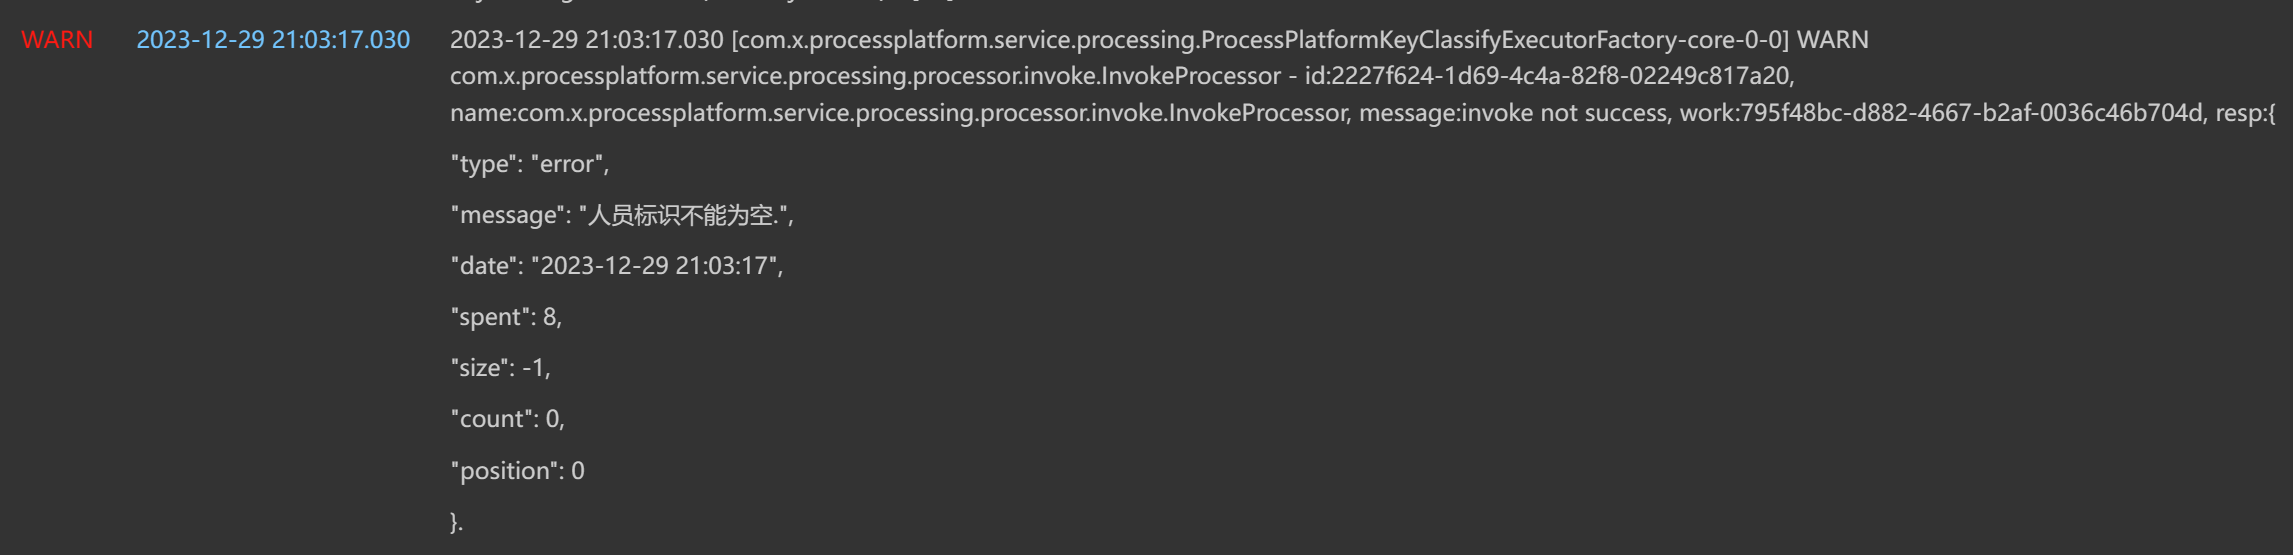Click the red WARN level label

pyautogui.click(x=57, y=40)
